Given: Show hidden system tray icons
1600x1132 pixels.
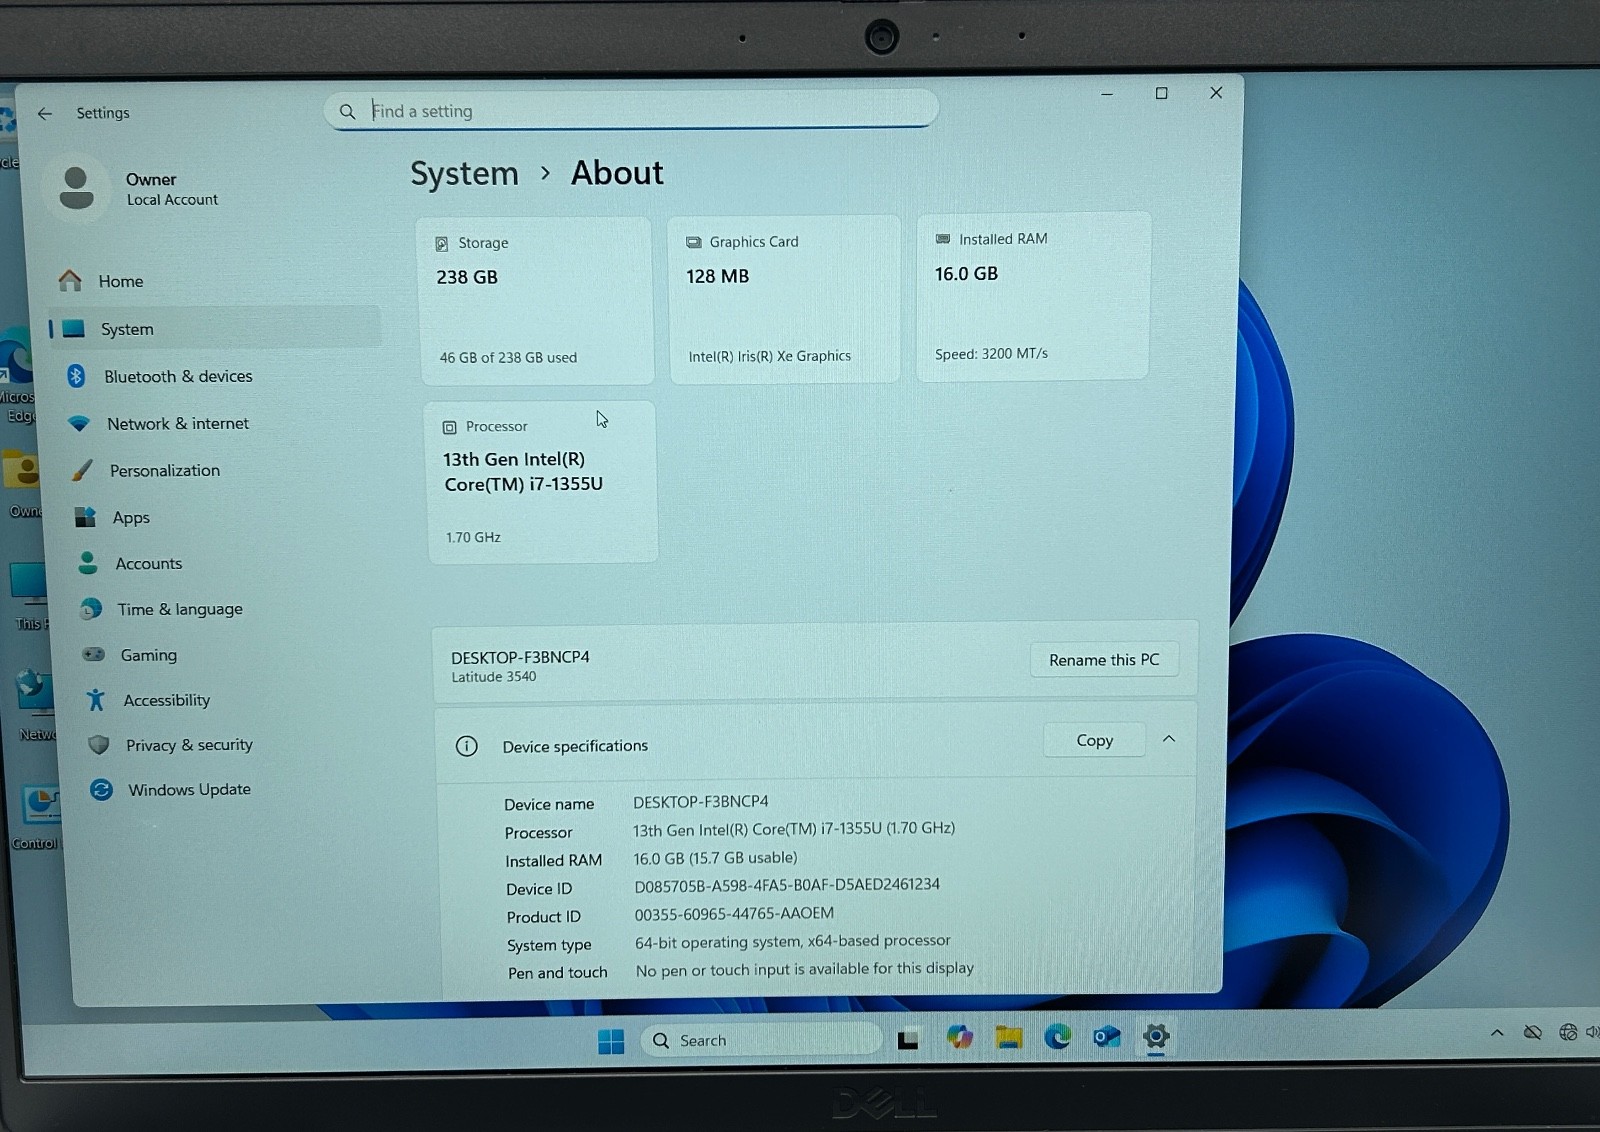Looking at the screenshot, I should 1497,1033.
